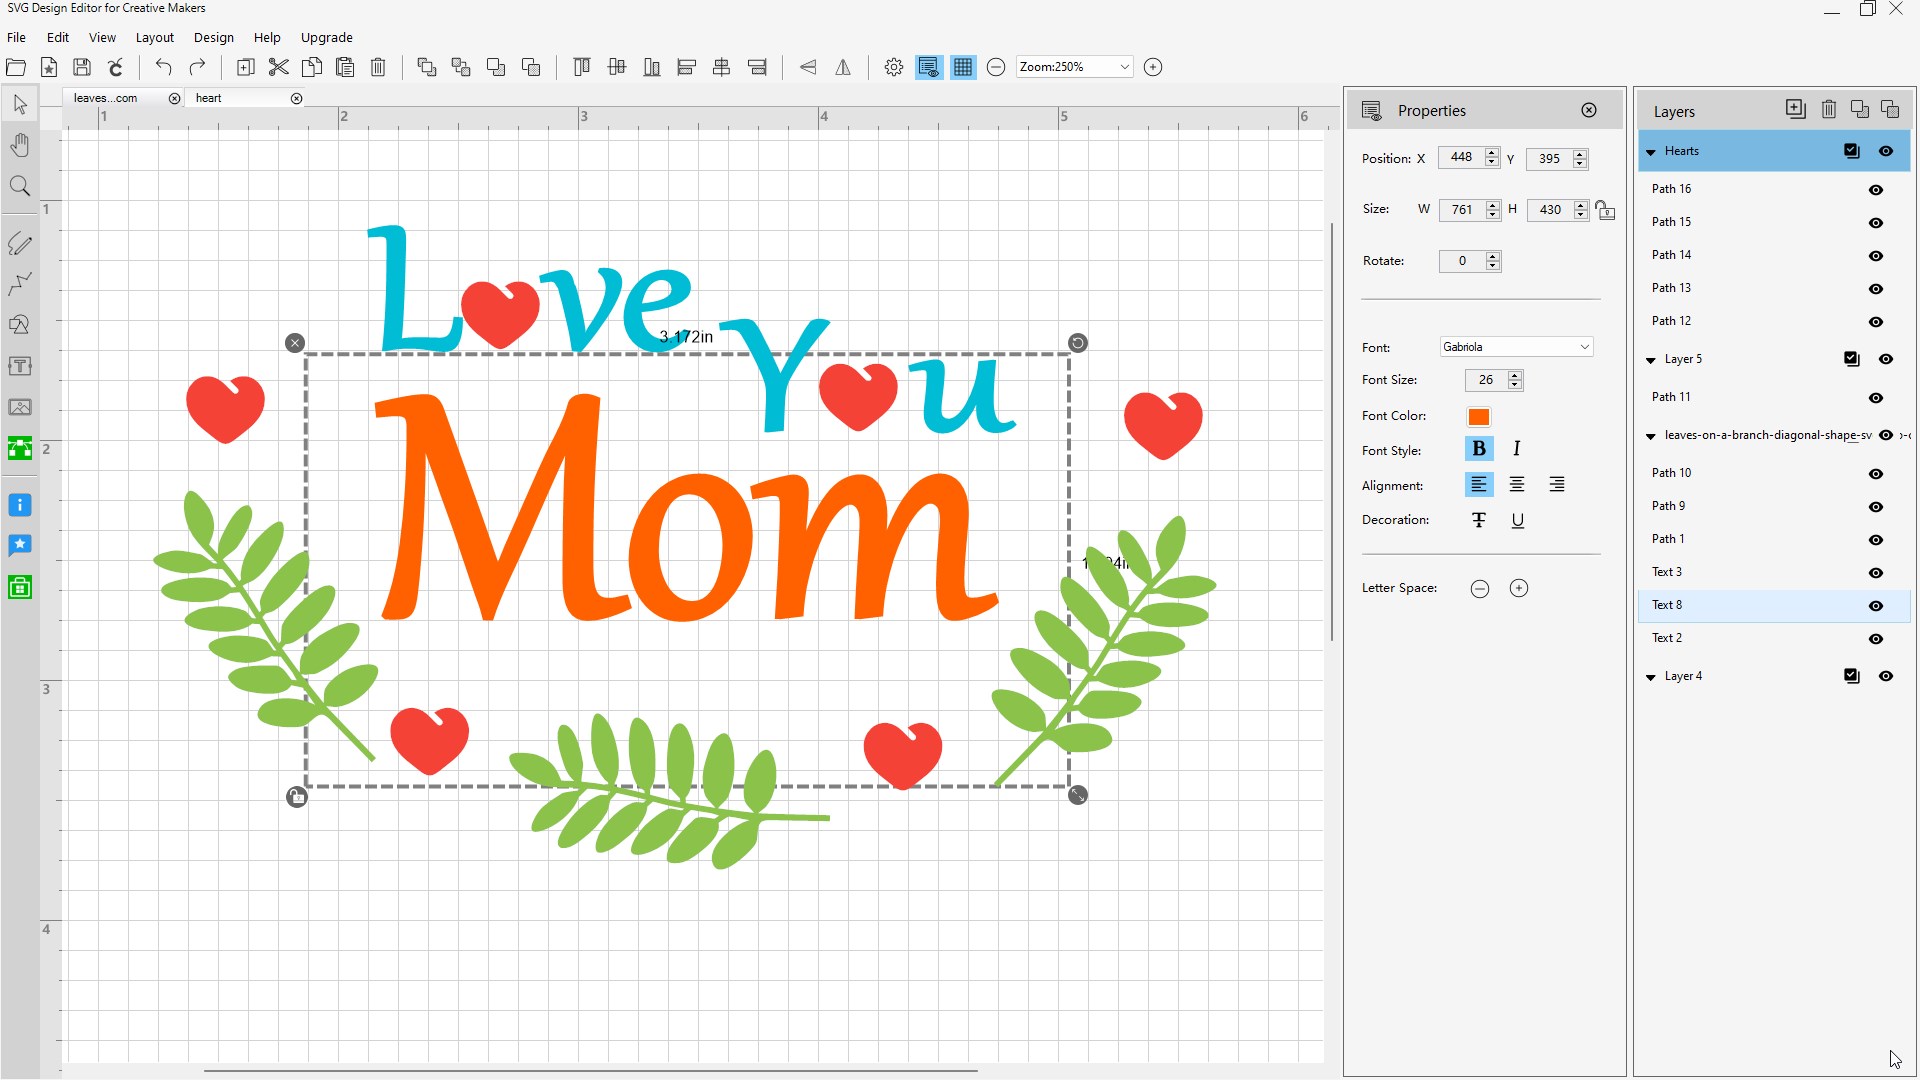Switch to the leaves...com tab
The height and width of the screenshot is (1080, 1920).
pyautogui.click(x=106, y=98)
